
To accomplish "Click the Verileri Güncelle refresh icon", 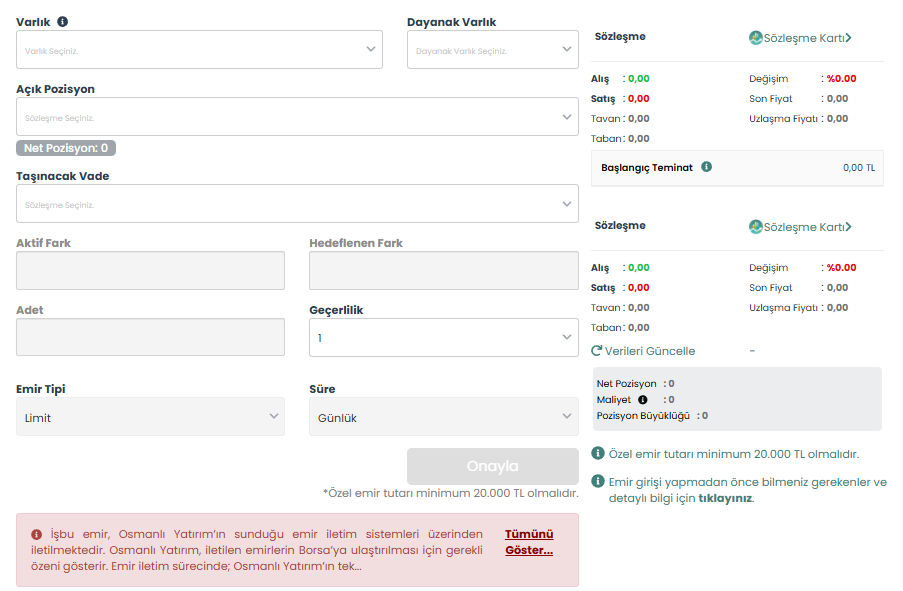I will pyautogui.click(x=597, y=351).
